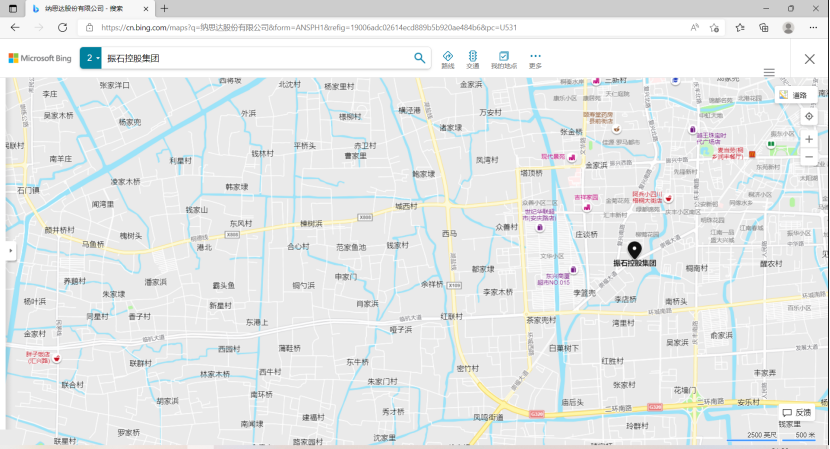Locate me with the target icon

click(809, 116)
